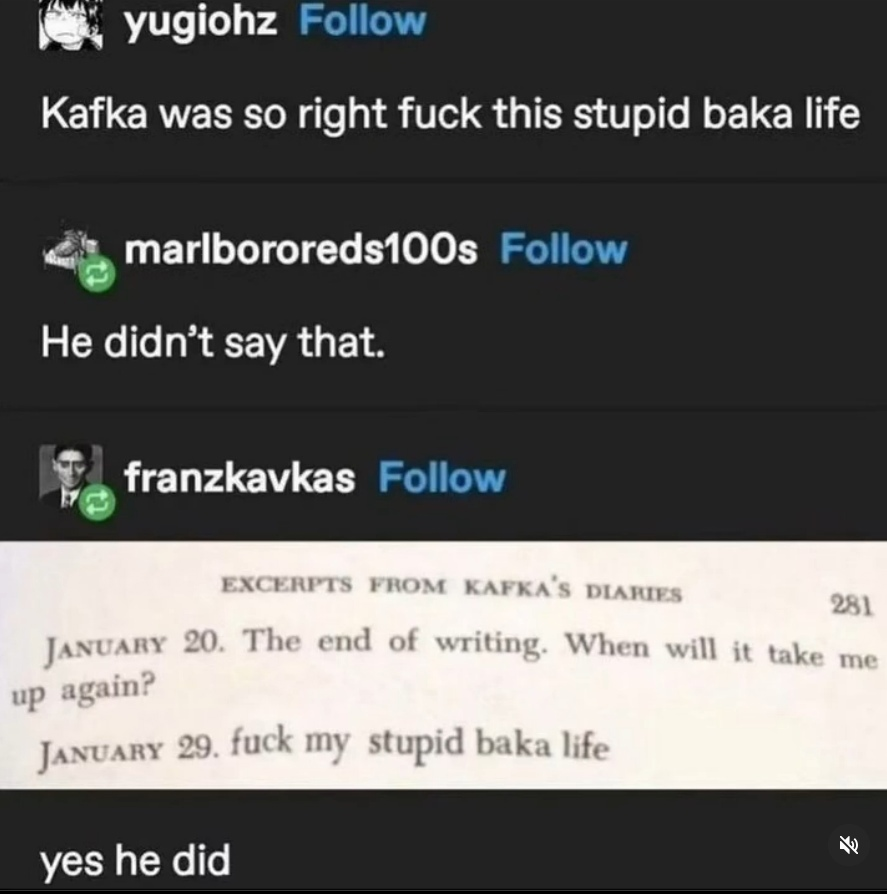Click page number 281 in the excerpt
Screen dimensions: 887x894
pyautogui.click(x=851, y=605)
